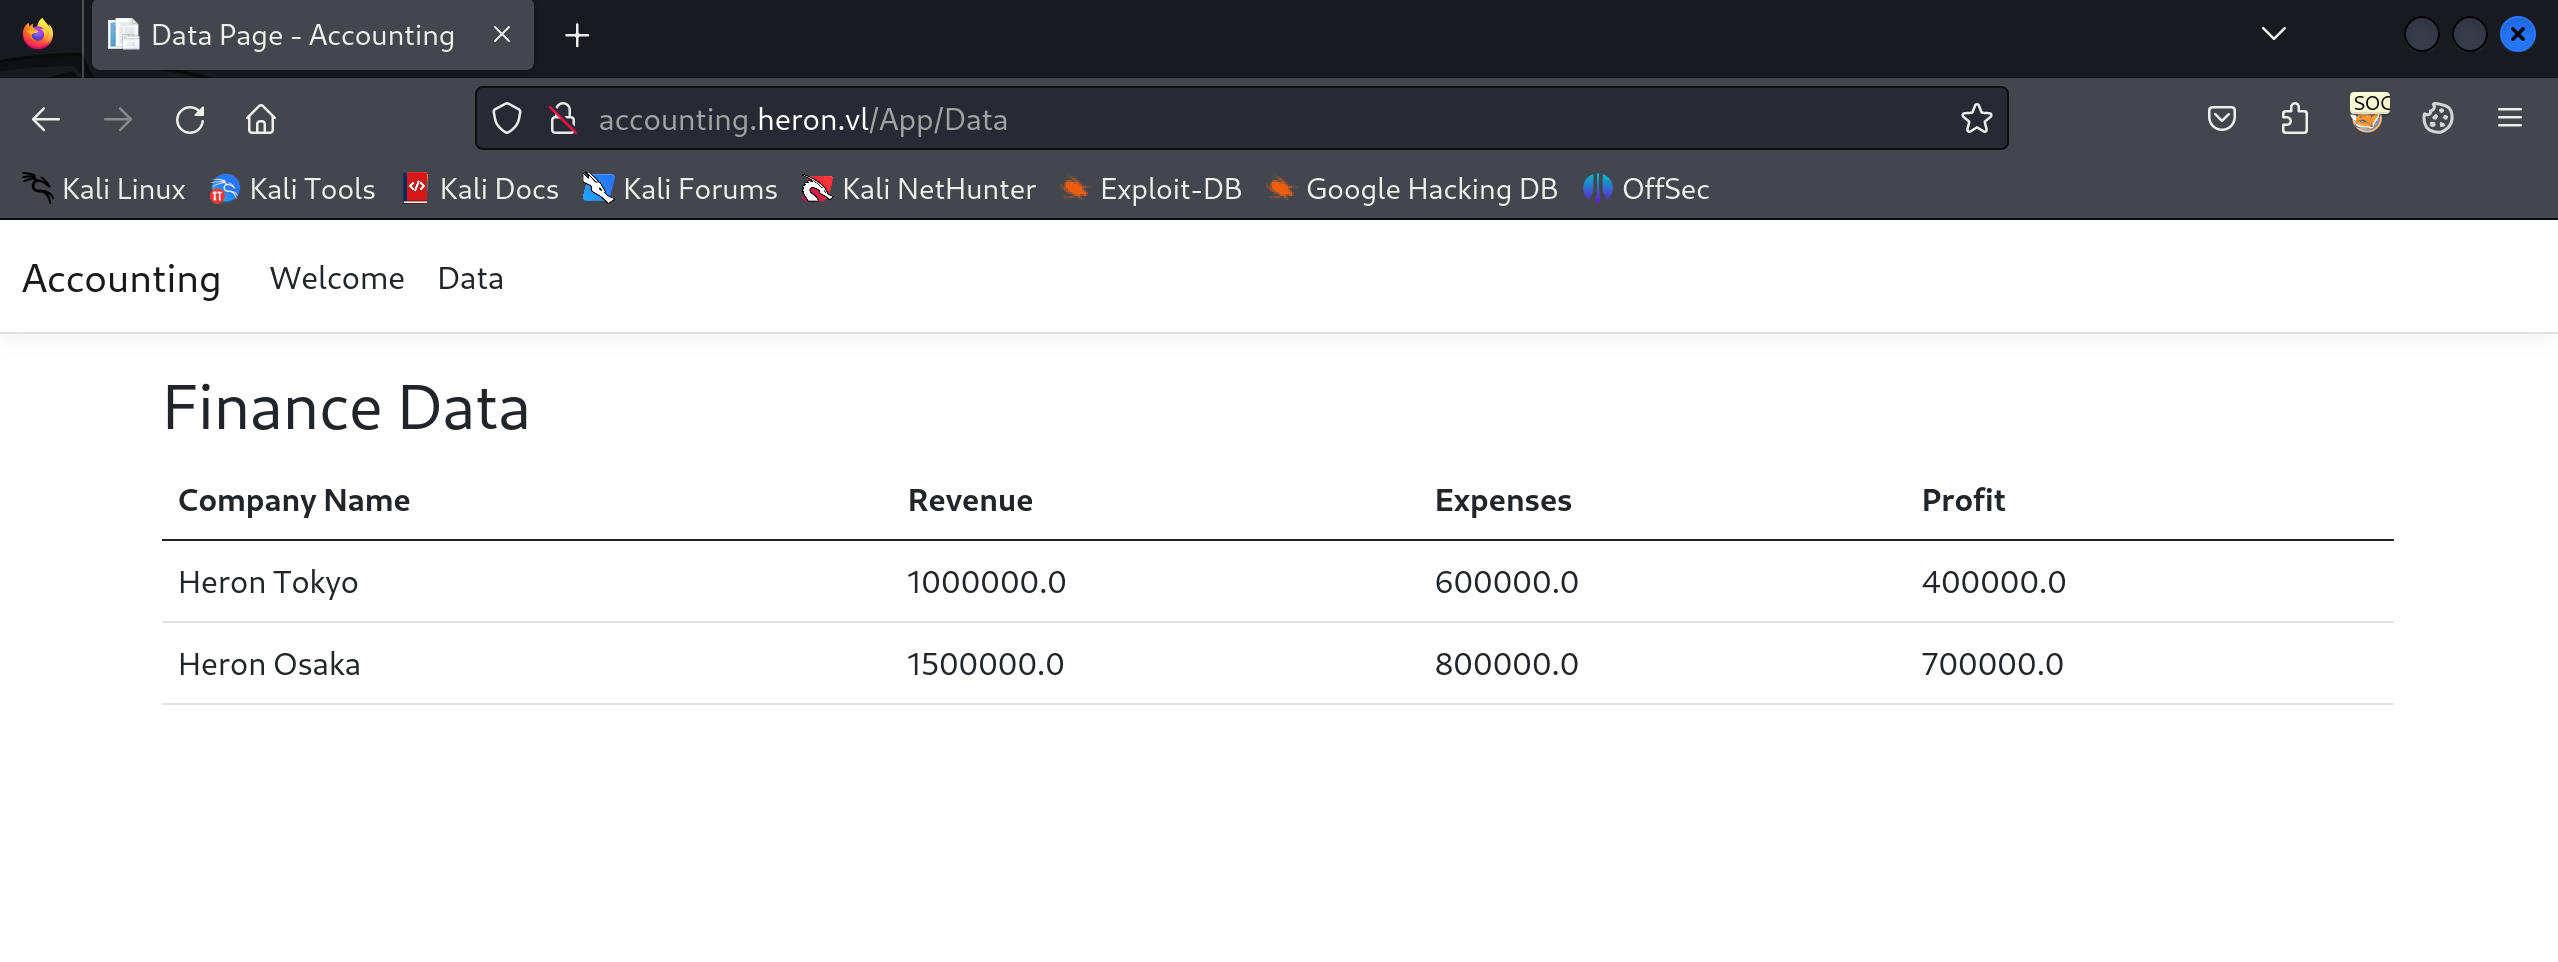Open the Data navigation link
Screen dimensions: 2558x962
point(470,278)
